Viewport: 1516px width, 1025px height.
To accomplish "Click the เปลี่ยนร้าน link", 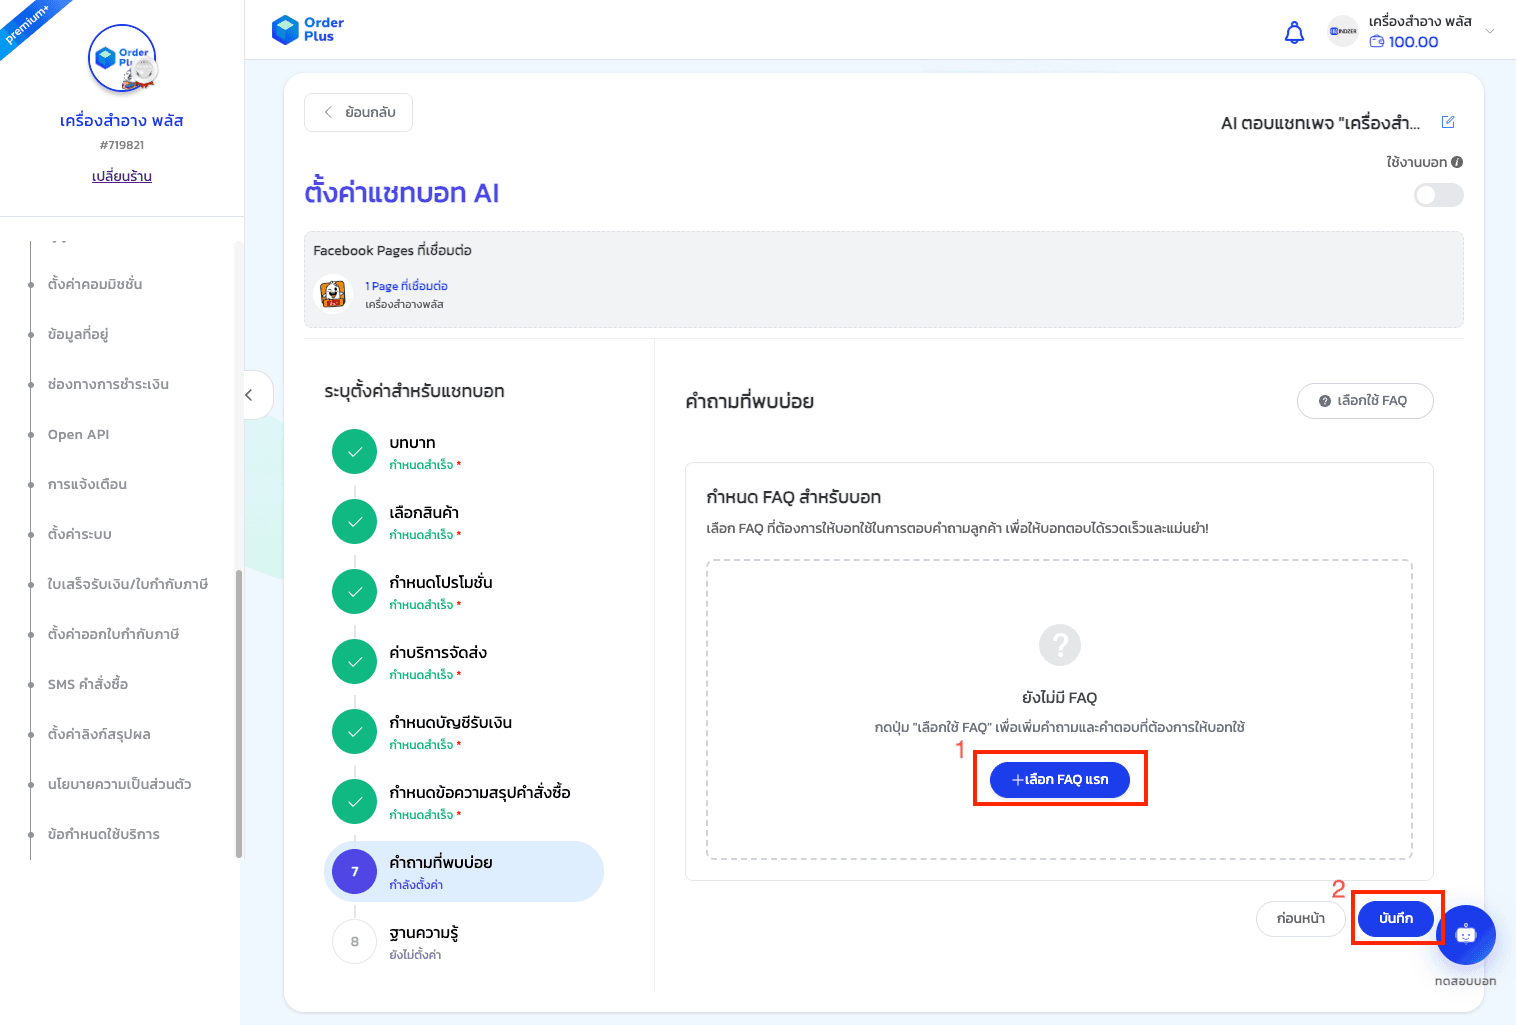I will (x=120, y=176).
